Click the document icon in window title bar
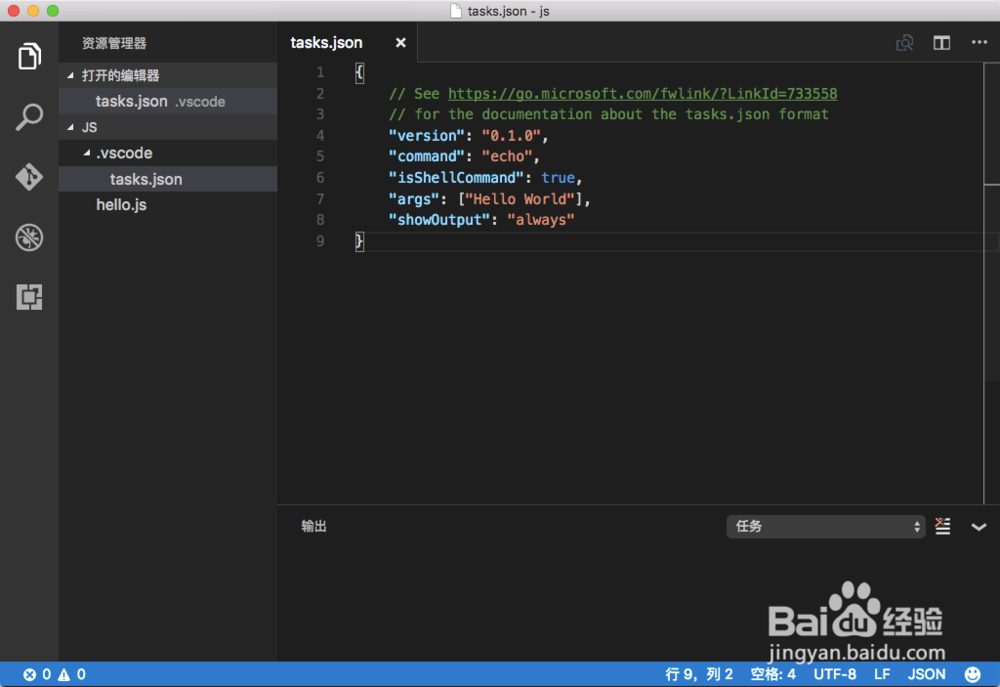The height and width of the screenshot is (687, 1000). pyautogui.click(x=456, y=11)
